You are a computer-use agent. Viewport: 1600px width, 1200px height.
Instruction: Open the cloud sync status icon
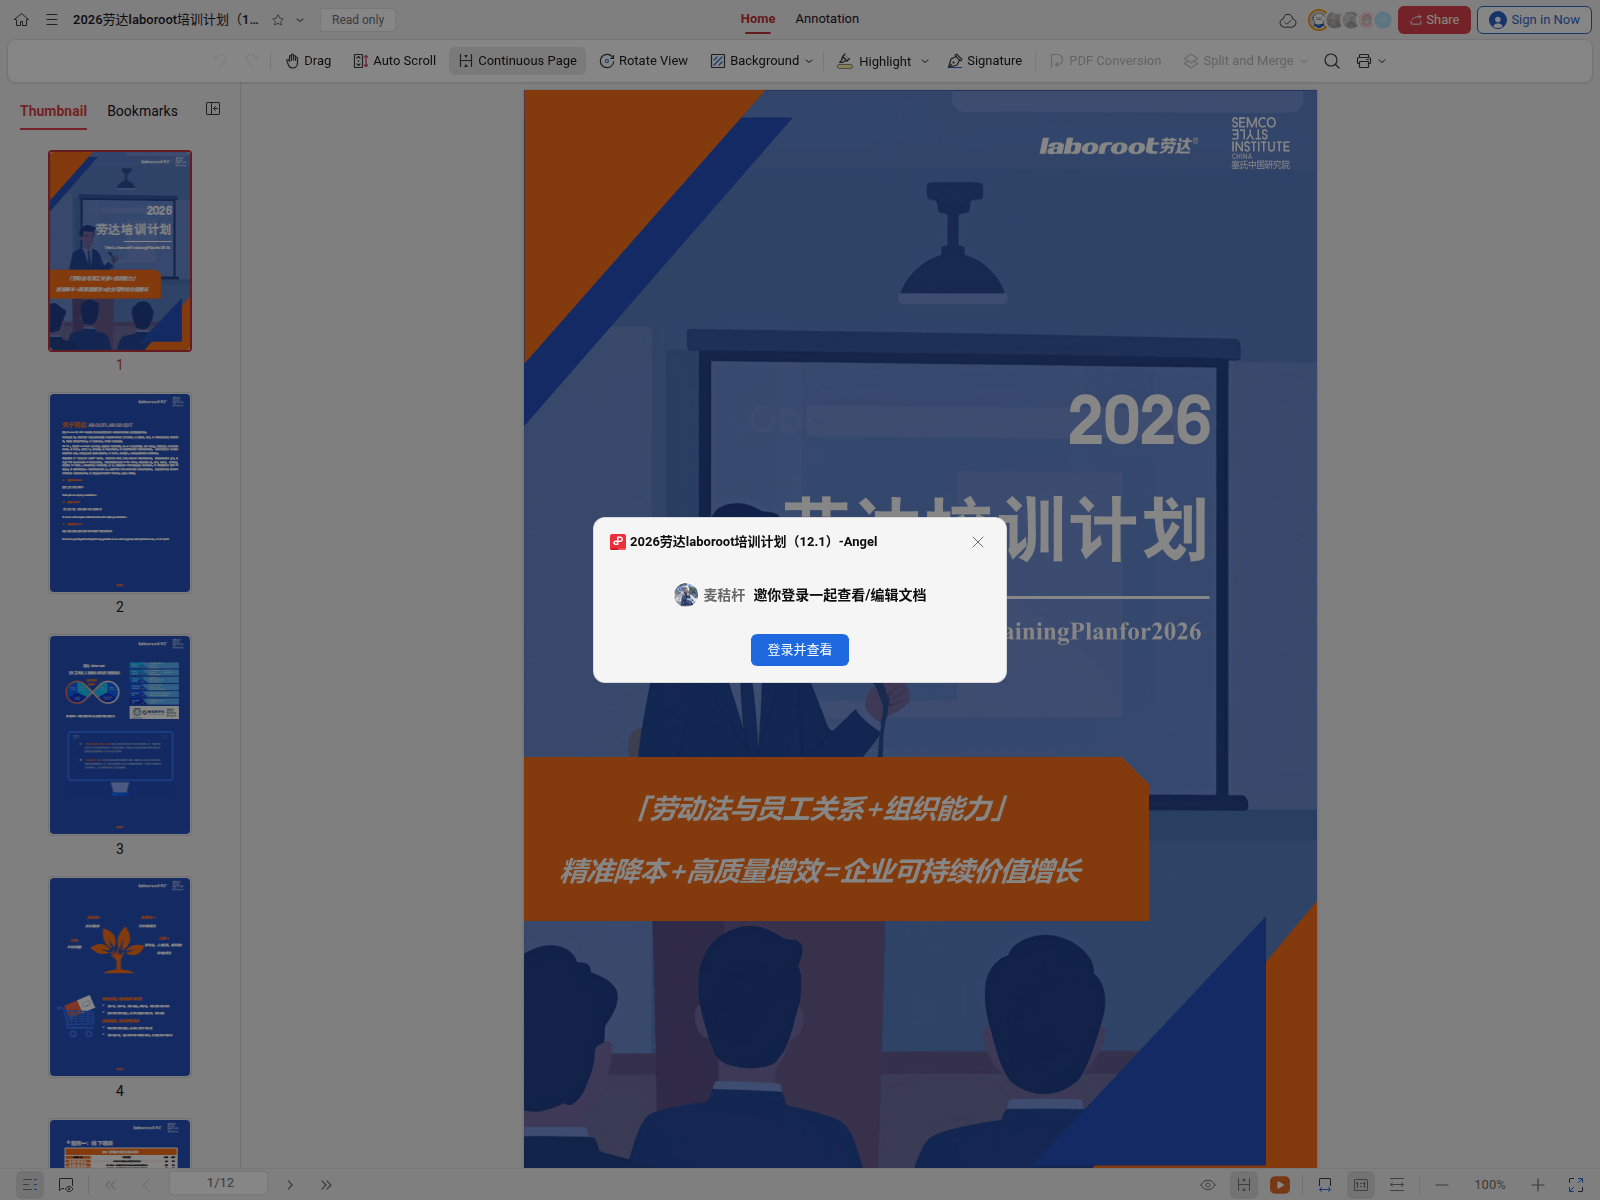[1288, 20]
